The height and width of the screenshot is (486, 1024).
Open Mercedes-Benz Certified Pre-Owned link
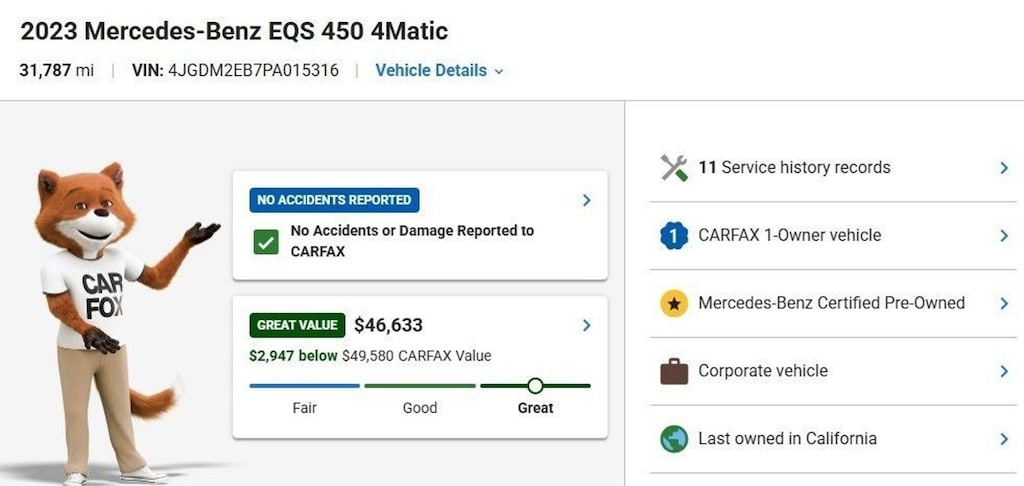pos(831,303)
